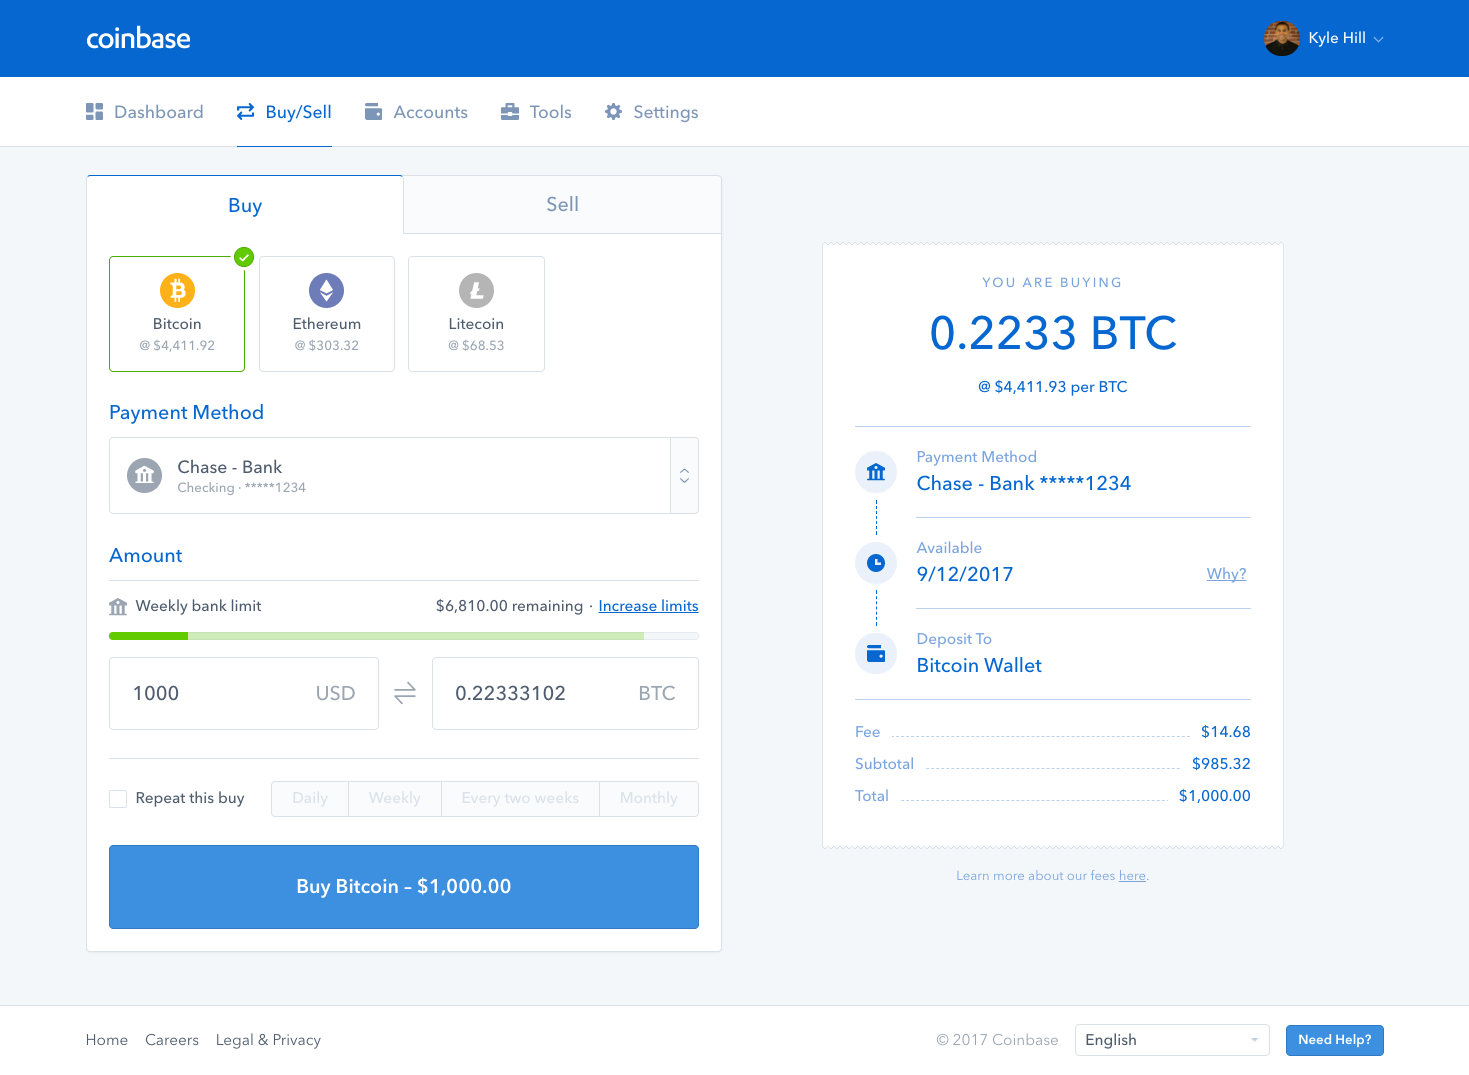Select the Monthly repeat option
1469x1075 pixels.
point(648,798)
